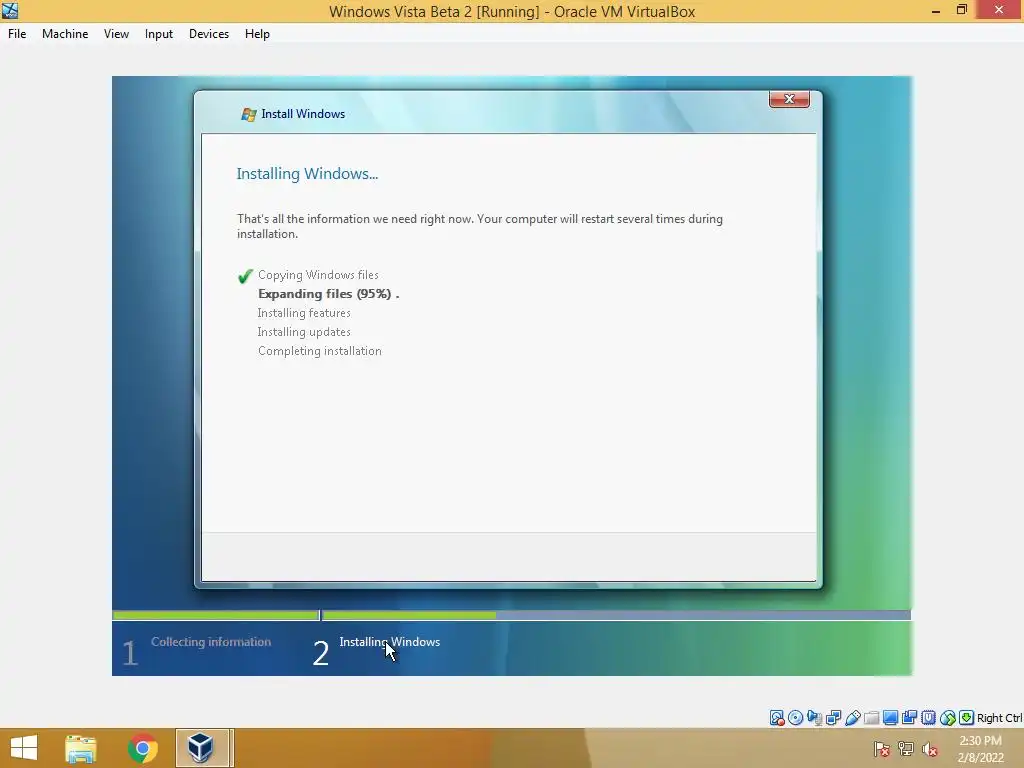This screenshot has height=768, width=1024.
Task: Open the File menu
Action: pos(17,34)
